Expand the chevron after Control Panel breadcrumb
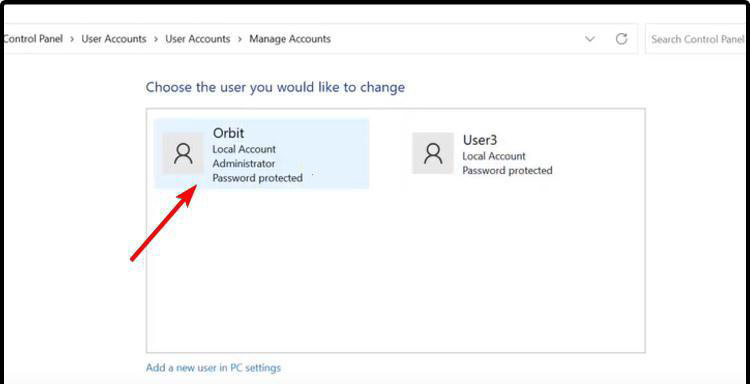 click(72, 39)
